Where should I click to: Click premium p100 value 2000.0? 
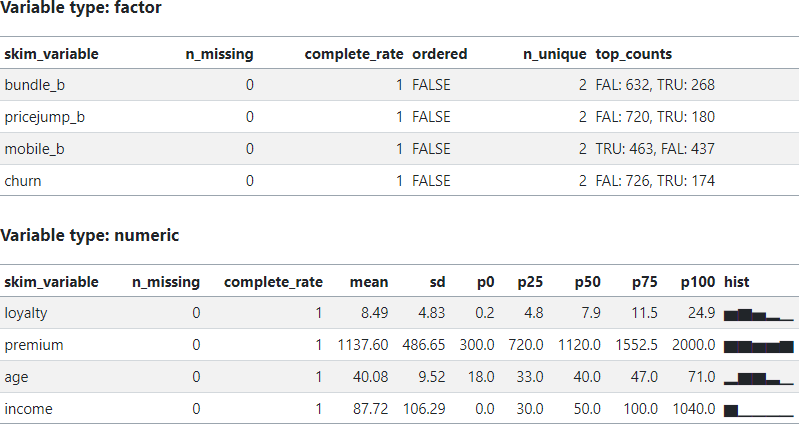[694, 345]
